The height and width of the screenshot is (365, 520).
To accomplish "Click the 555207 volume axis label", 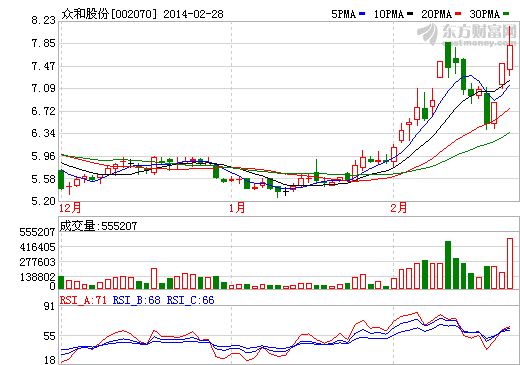I will (x=37, y=232).
